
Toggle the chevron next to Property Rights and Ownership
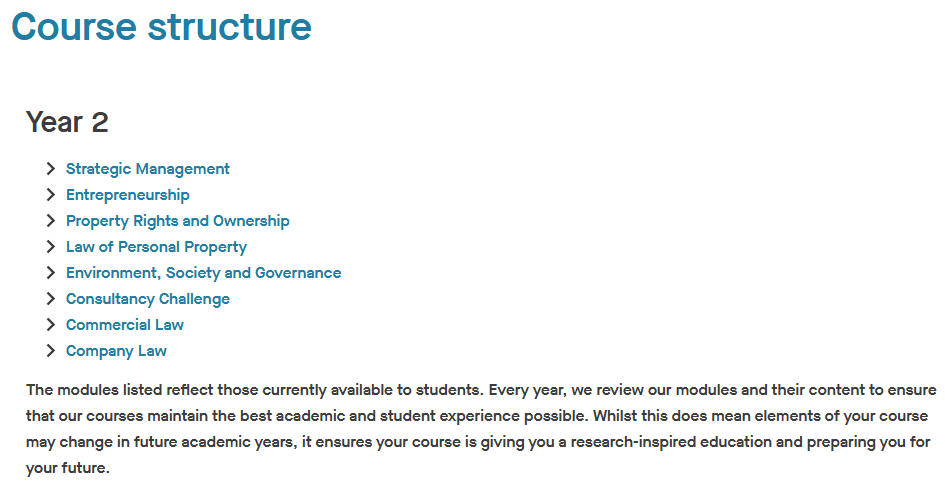tap(51, 221)
